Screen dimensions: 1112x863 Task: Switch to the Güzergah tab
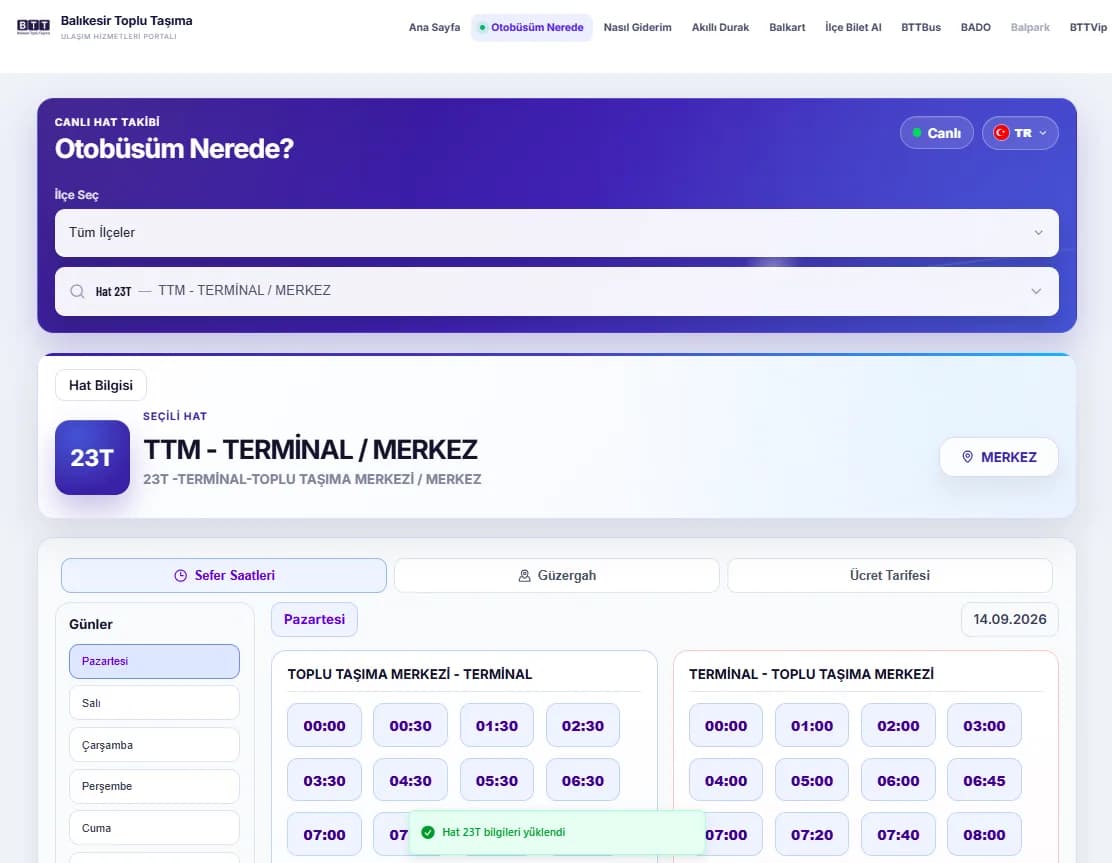[557, 576]
